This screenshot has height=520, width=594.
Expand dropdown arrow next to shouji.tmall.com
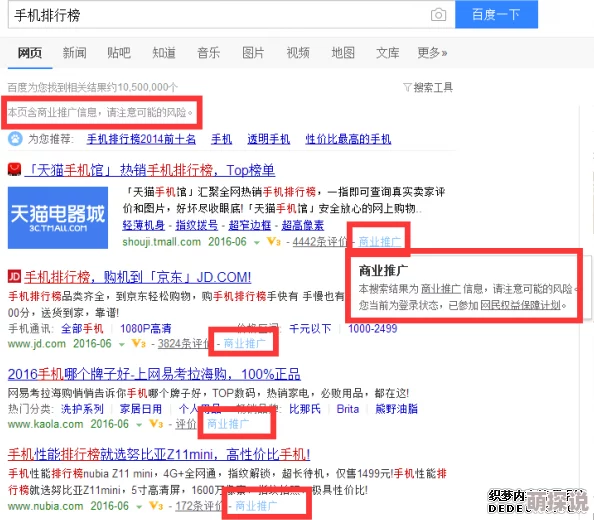[257, 242]
